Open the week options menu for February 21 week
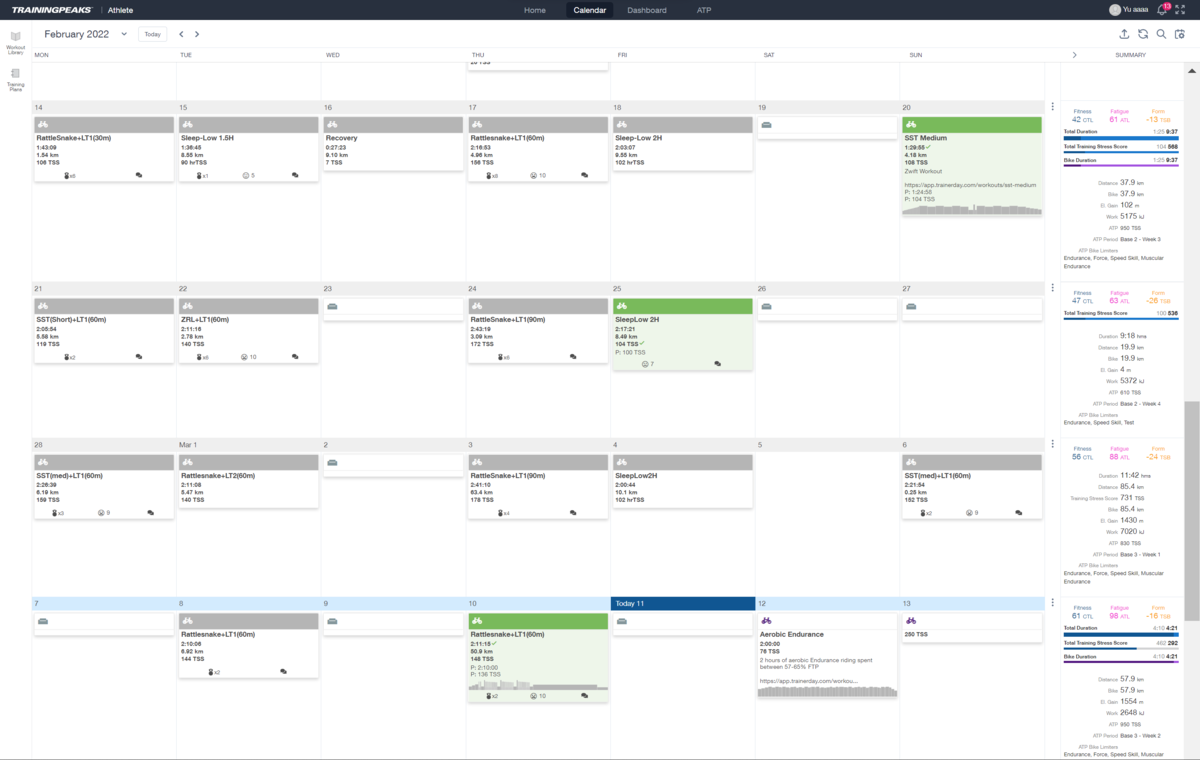Image resolution: width=1200 pixels, height=760 pixels. point(1052,288)
